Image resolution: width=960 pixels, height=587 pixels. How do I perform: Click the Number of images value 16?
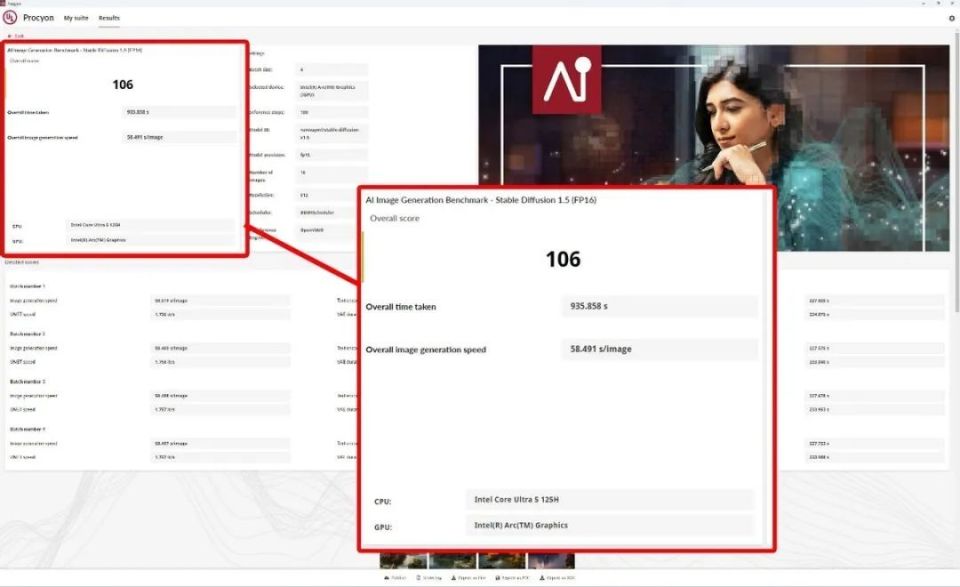331,173
